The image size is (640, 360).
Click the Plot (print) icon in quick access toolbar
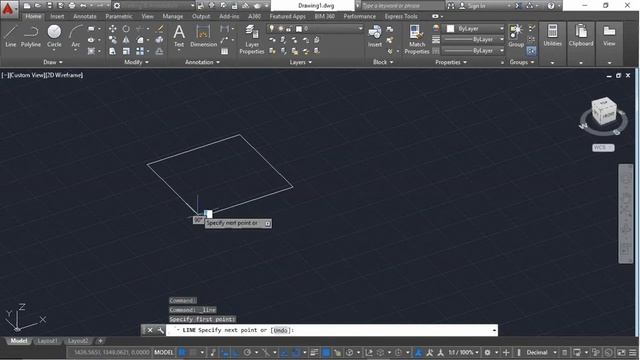(x=72, y=6)
